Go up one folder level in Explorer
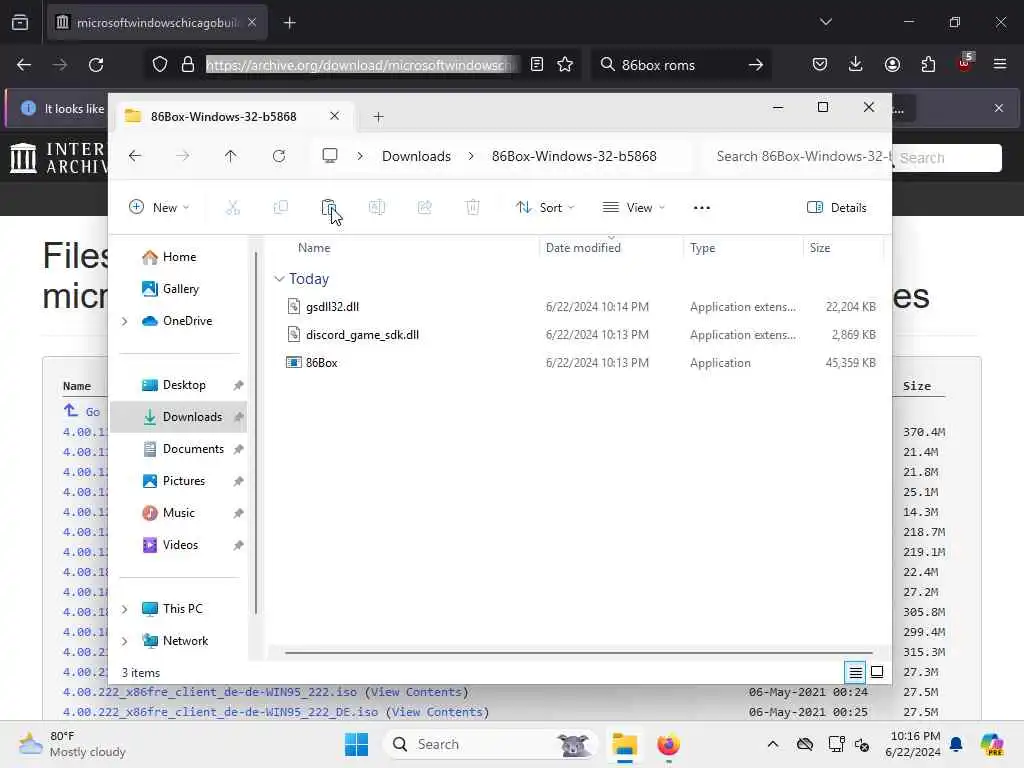1024x768 pixels. click(231, 156)
